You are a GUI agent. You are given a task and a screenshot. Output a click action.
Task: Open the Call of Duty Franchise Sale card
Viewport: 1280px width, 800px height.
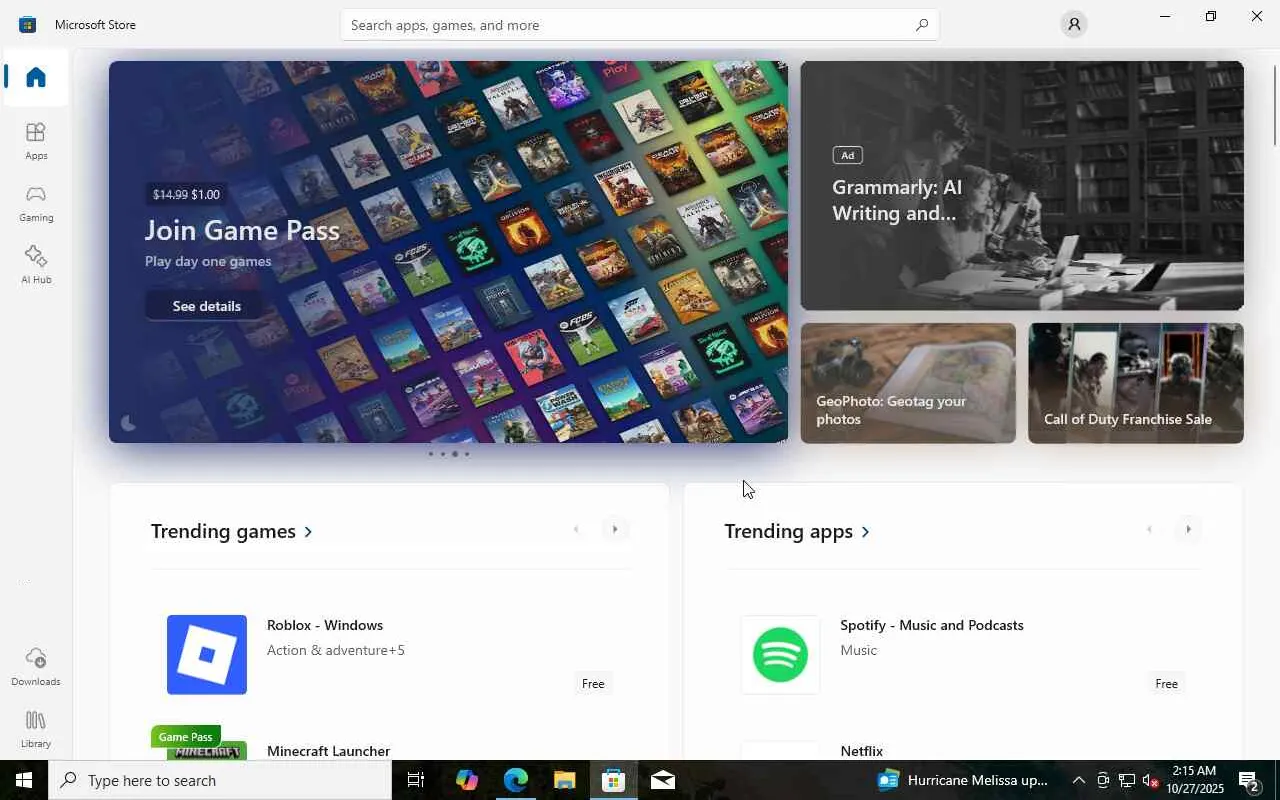pyautogui.click(x=1136, y=383)
